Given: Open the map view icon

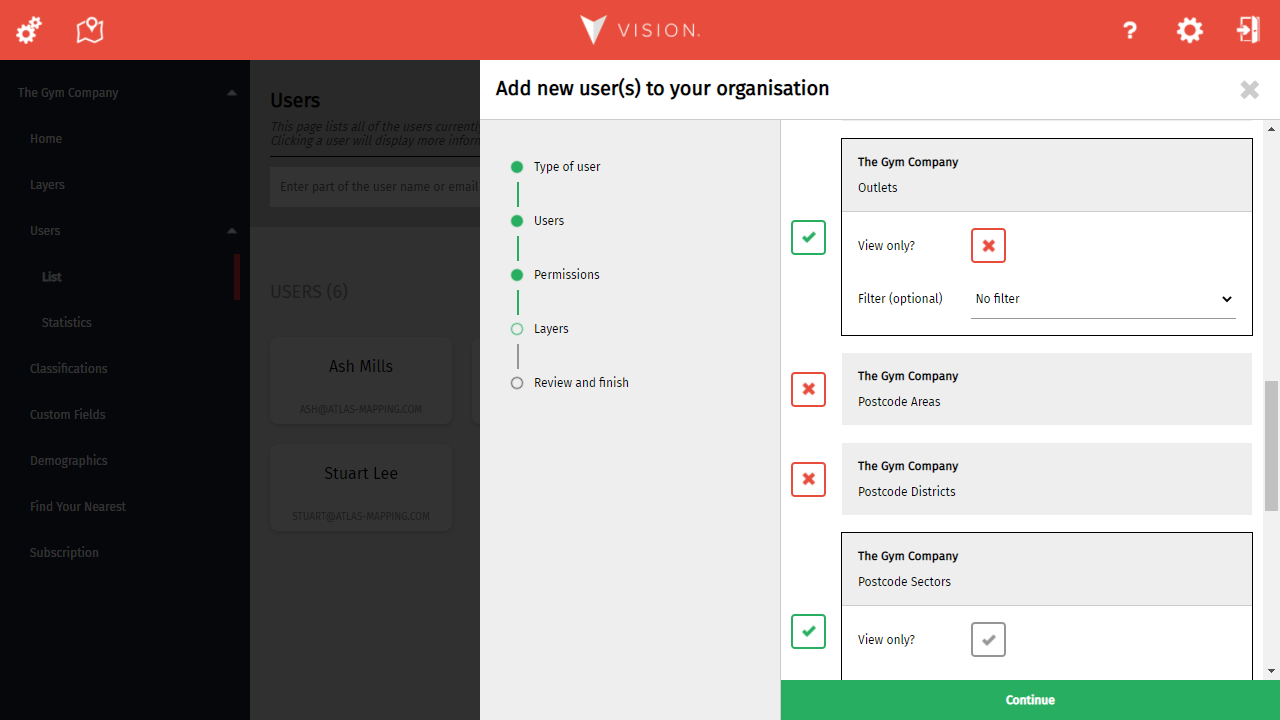Looking at the screenshot, I should click(90, 30).
